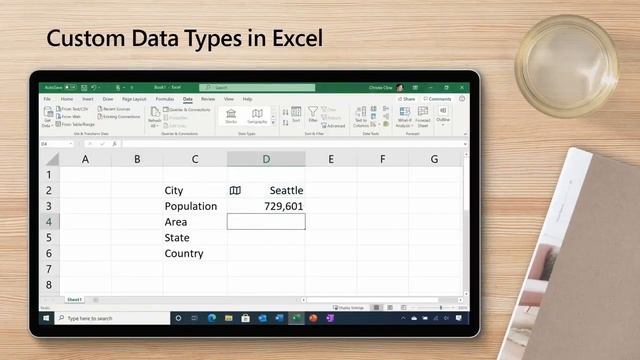Open the Sort dialog
Screen dimensions: 640x360
point(296,114)
